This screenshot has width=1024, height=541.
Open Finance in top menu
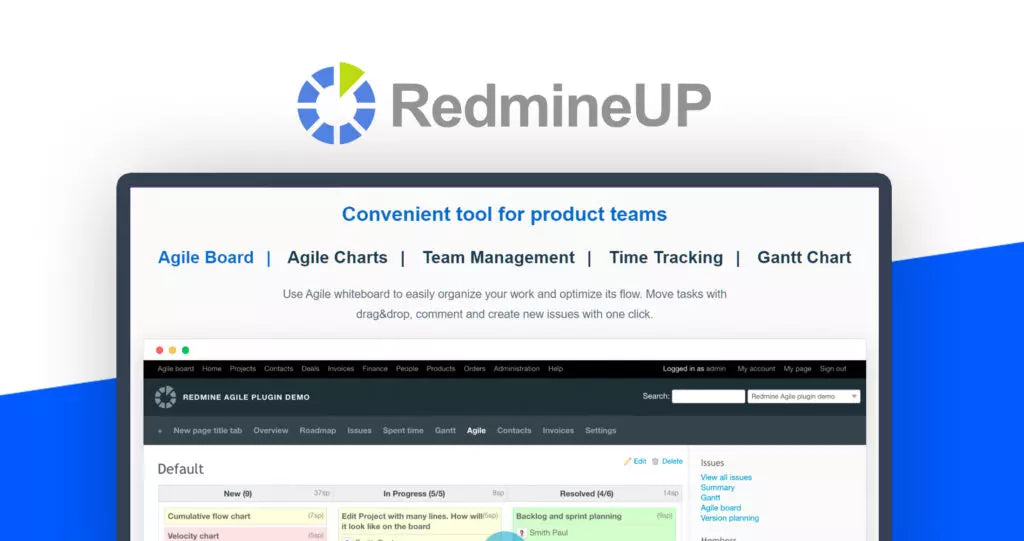[x=375, y=369]
